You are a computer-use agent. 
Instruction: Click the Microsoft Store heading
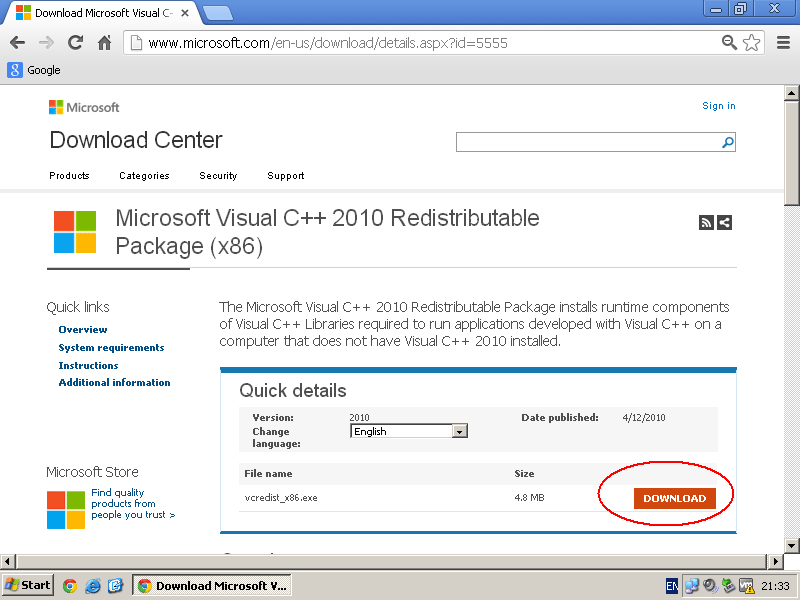coord(92,472)
